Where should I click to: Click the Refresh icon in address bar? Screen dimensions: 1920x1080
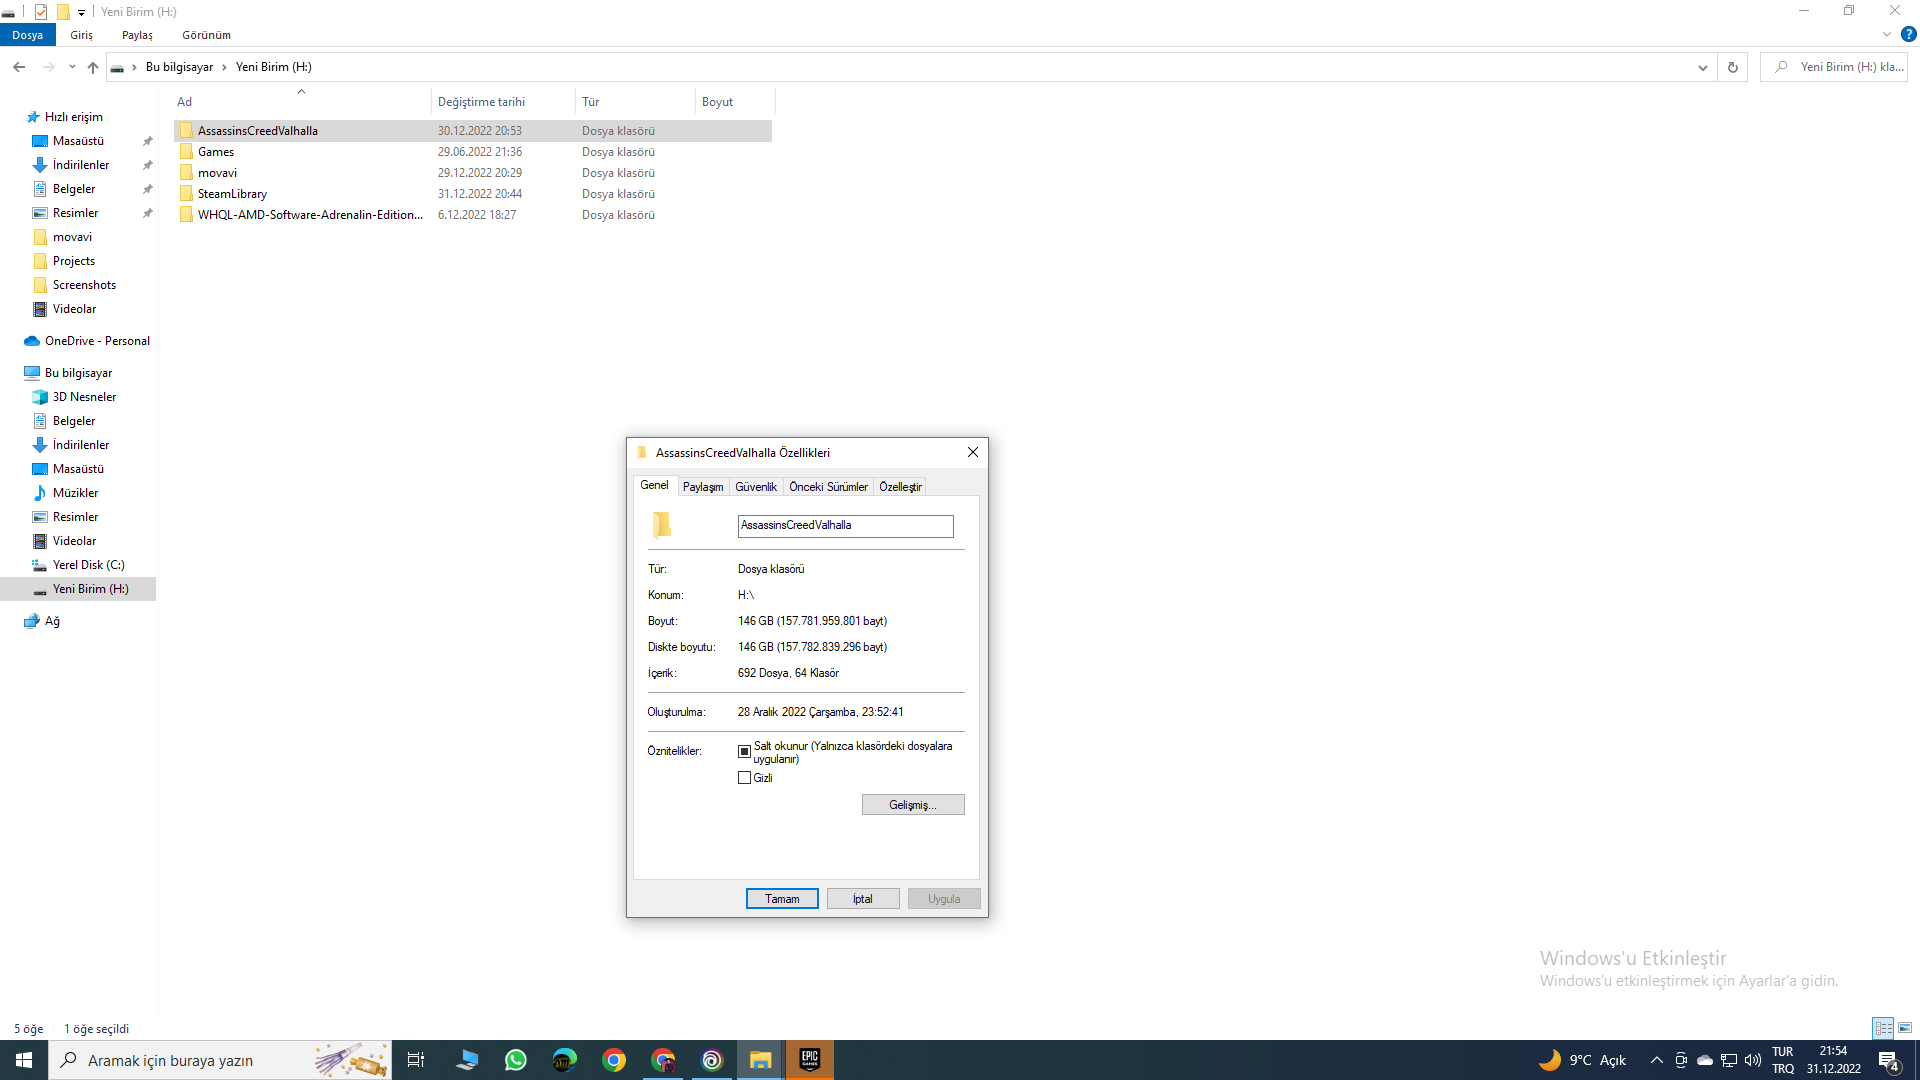pos(1733,67)
